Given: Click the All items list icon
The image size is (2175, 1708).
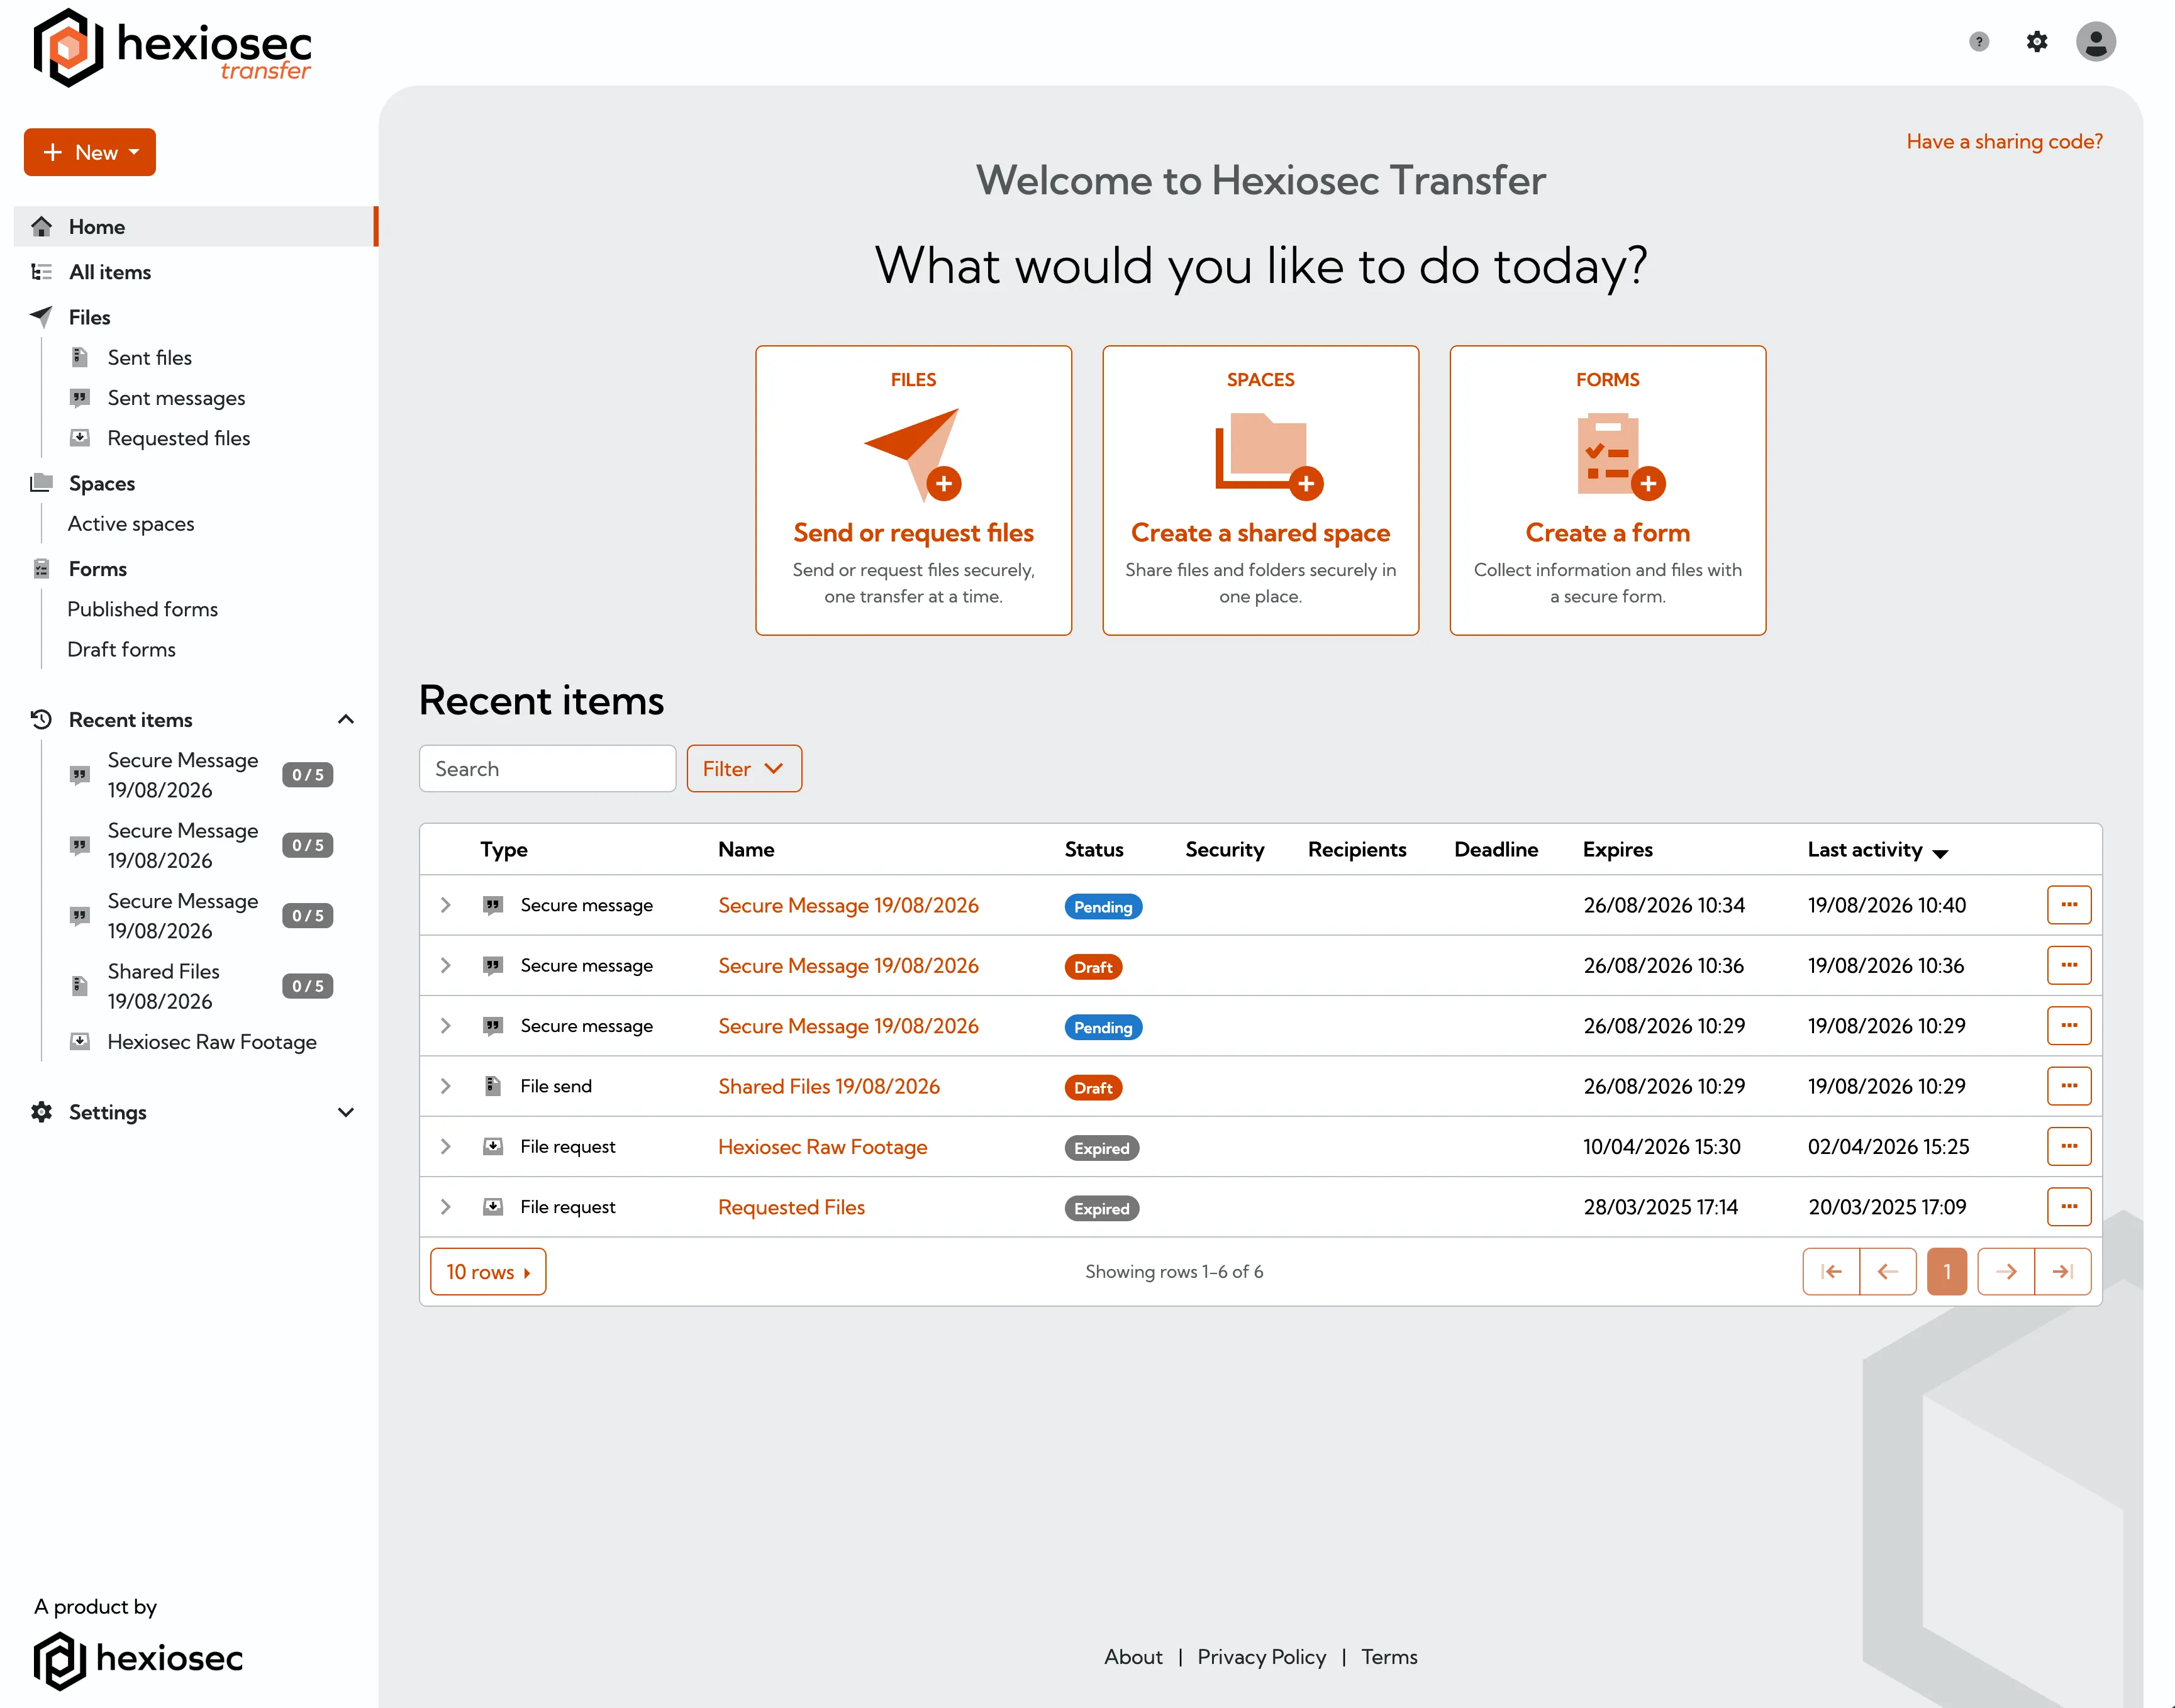Looking at the screenshot, I should tap(41, 272).
